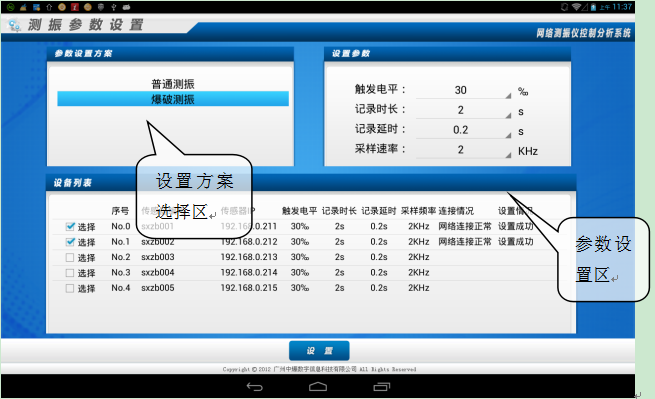Click the 记录延时 value field showing 0.2
The image size is (655, 399).
[463, 130]
